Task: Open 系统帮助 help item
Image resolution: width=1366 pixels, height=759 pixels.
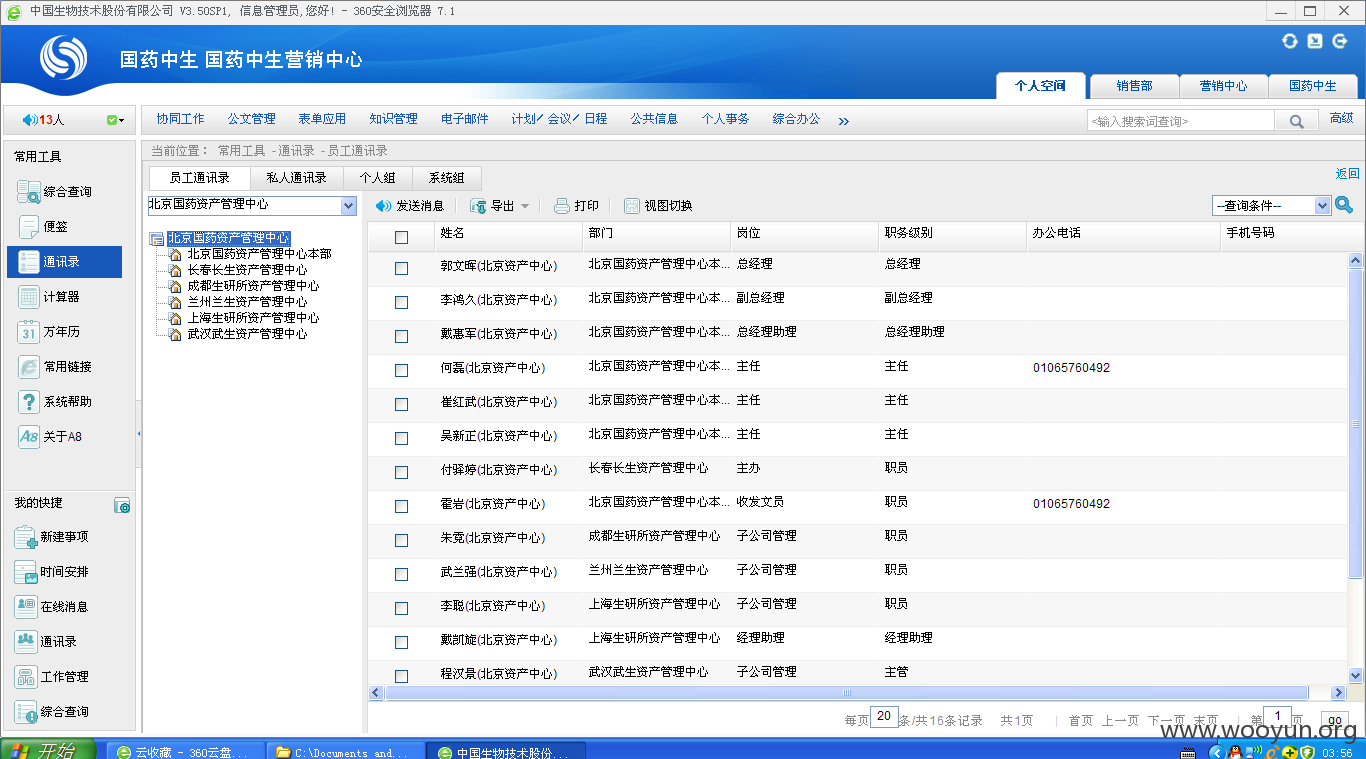Action: [55, 402]
